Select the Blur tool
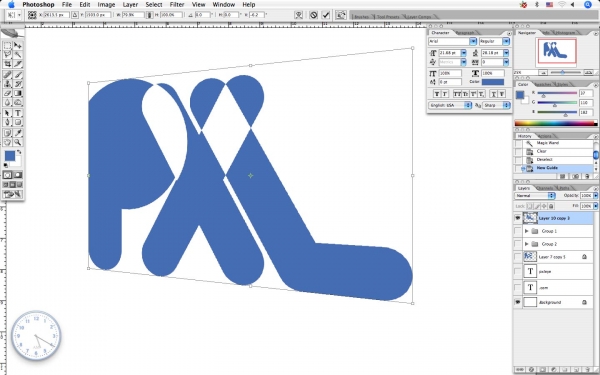The width and height of the screenshot is (600, 375). coord(7,103)
